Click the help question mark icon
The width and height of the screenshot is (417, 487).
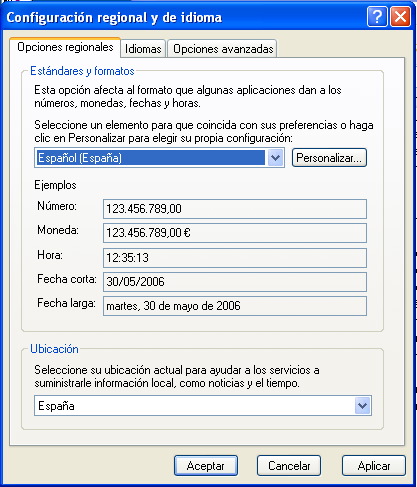(x=377, y=16)
